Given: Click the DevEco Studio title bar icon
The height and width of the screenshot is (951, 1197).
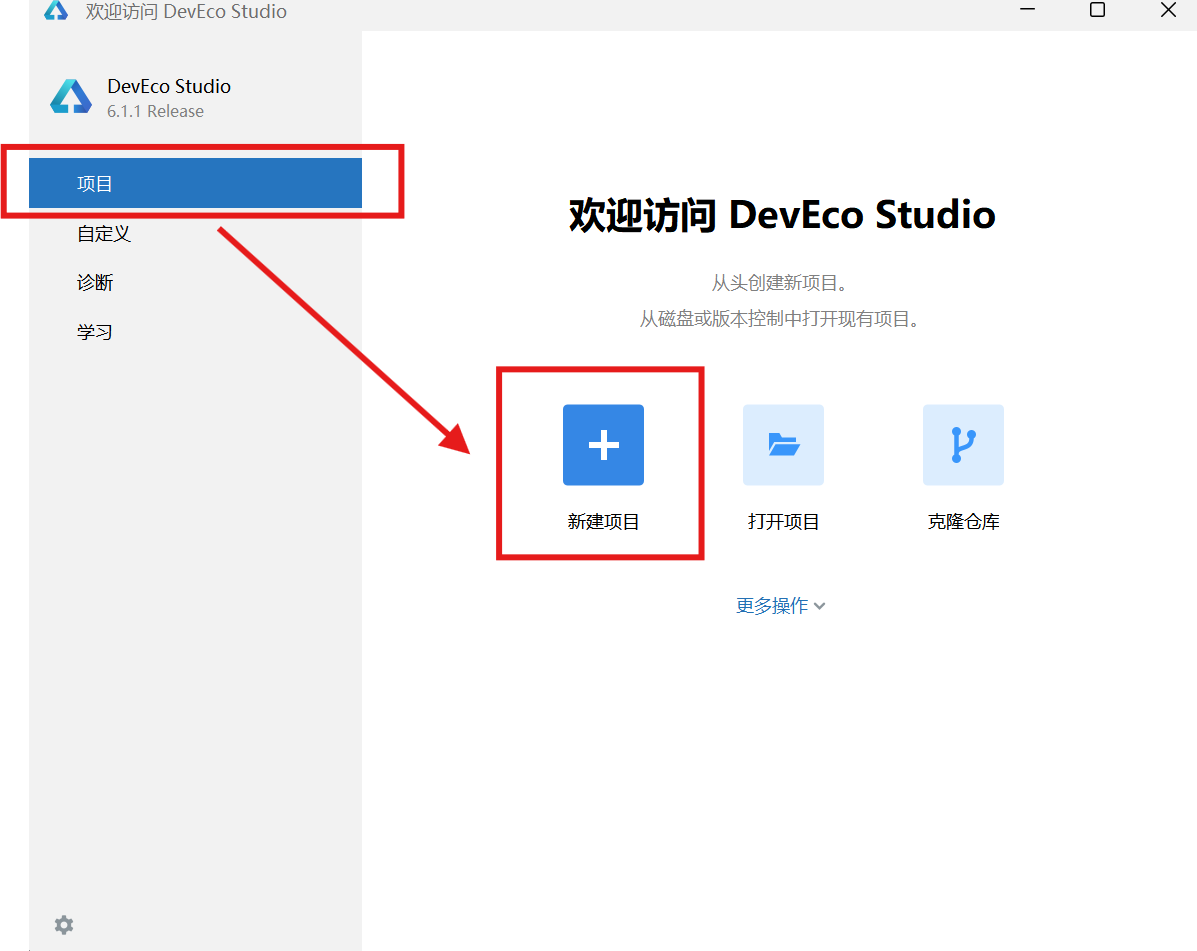Looking at the screenshot, I should pos(56,11).
